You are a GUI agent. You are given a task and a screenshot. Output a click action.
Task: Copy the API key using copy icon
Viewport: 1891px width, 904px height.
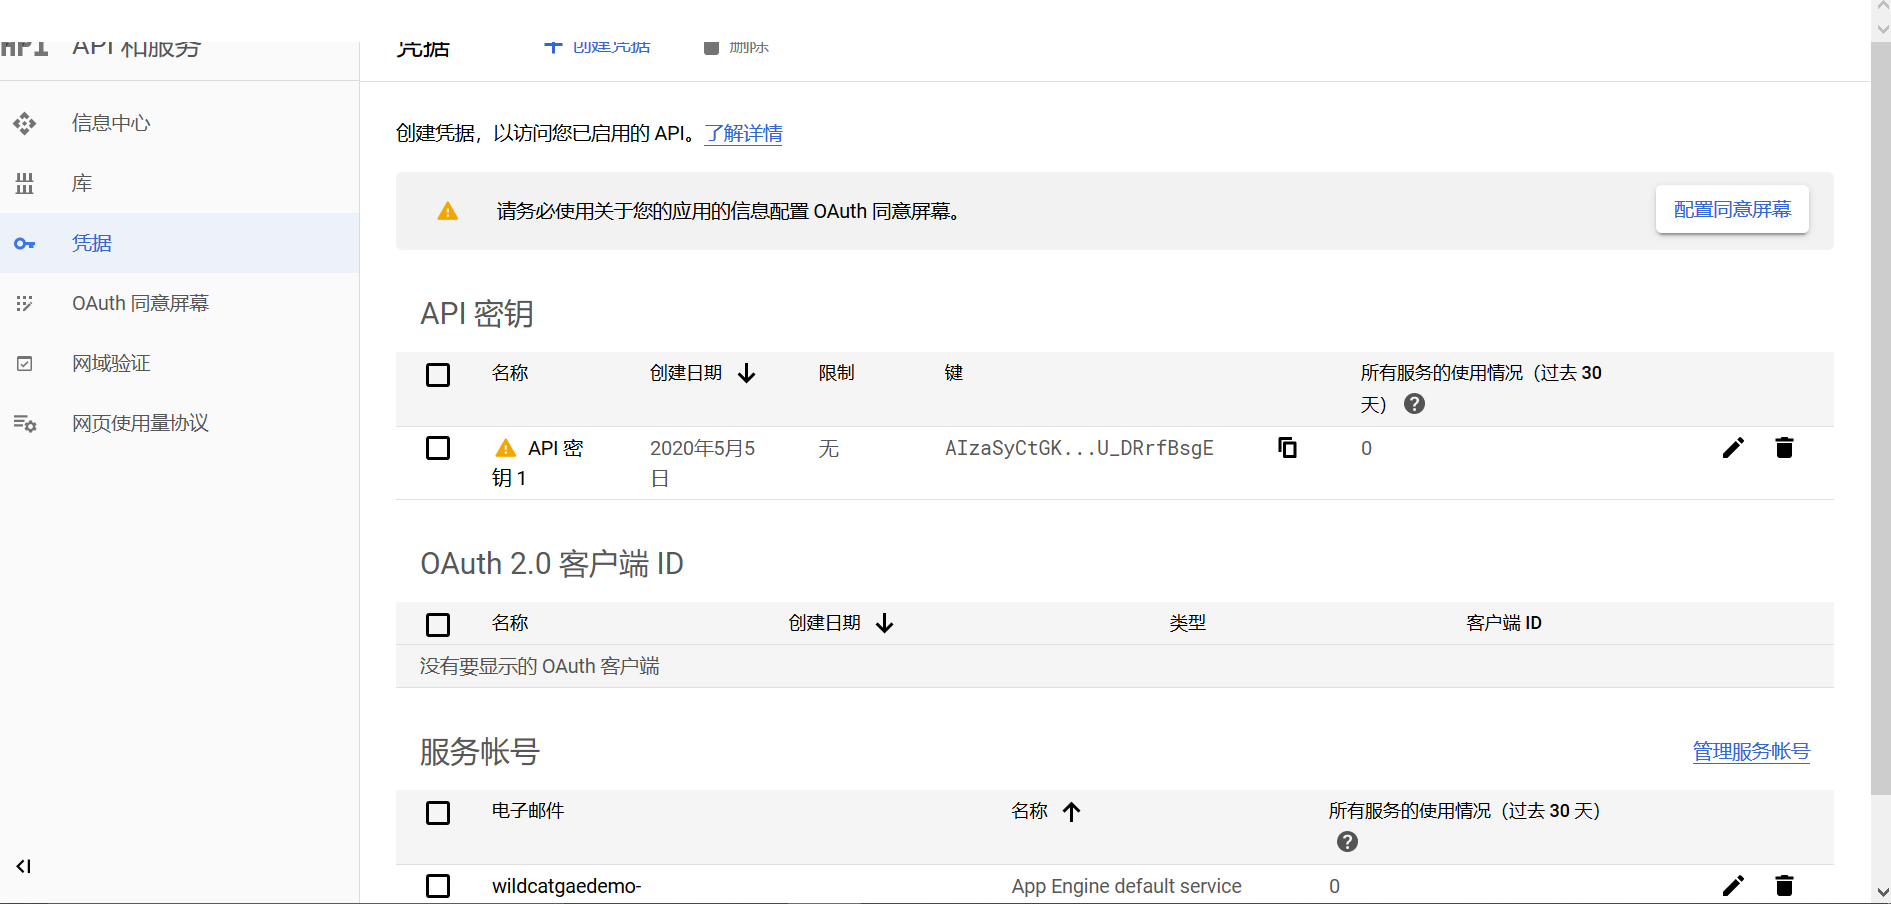1287,448
